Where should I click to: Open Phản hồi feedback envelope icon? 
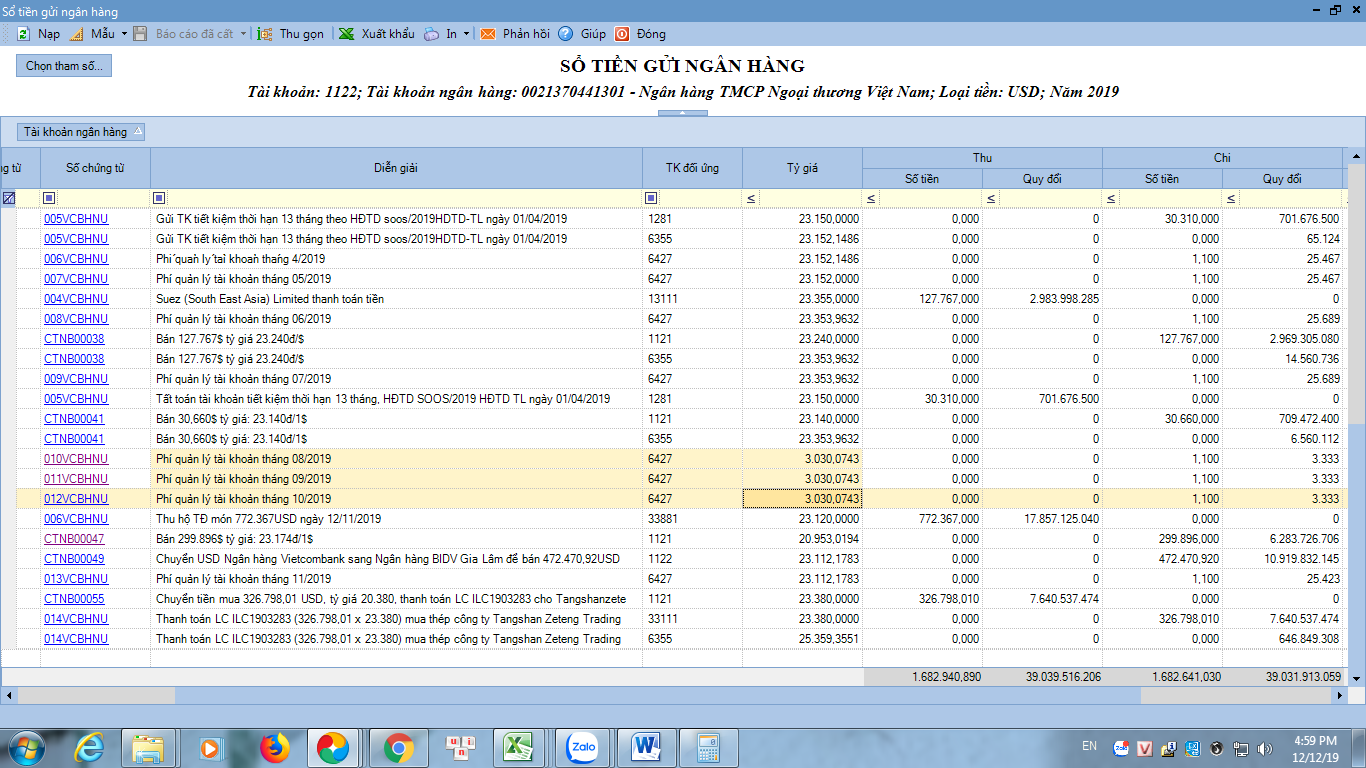(488, 33)
